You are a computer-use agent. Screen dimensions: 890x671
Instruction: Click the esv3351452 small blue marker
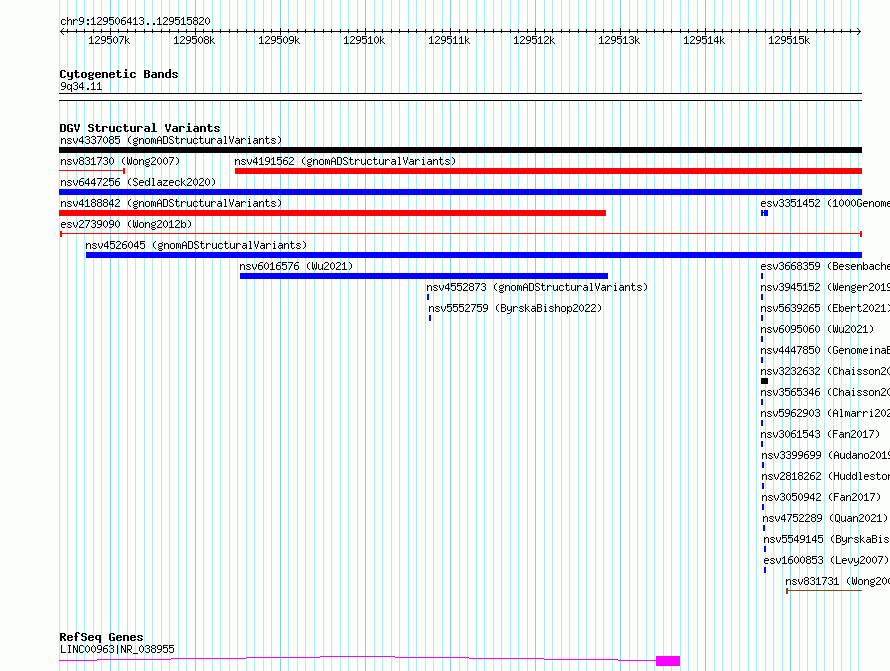765,213
